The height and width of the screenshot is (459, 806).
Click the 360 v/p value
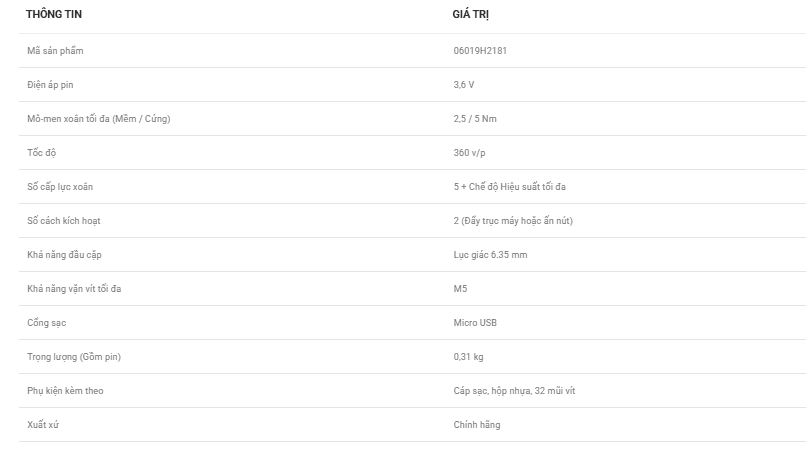pyautogui.click(x=469, y=153)
